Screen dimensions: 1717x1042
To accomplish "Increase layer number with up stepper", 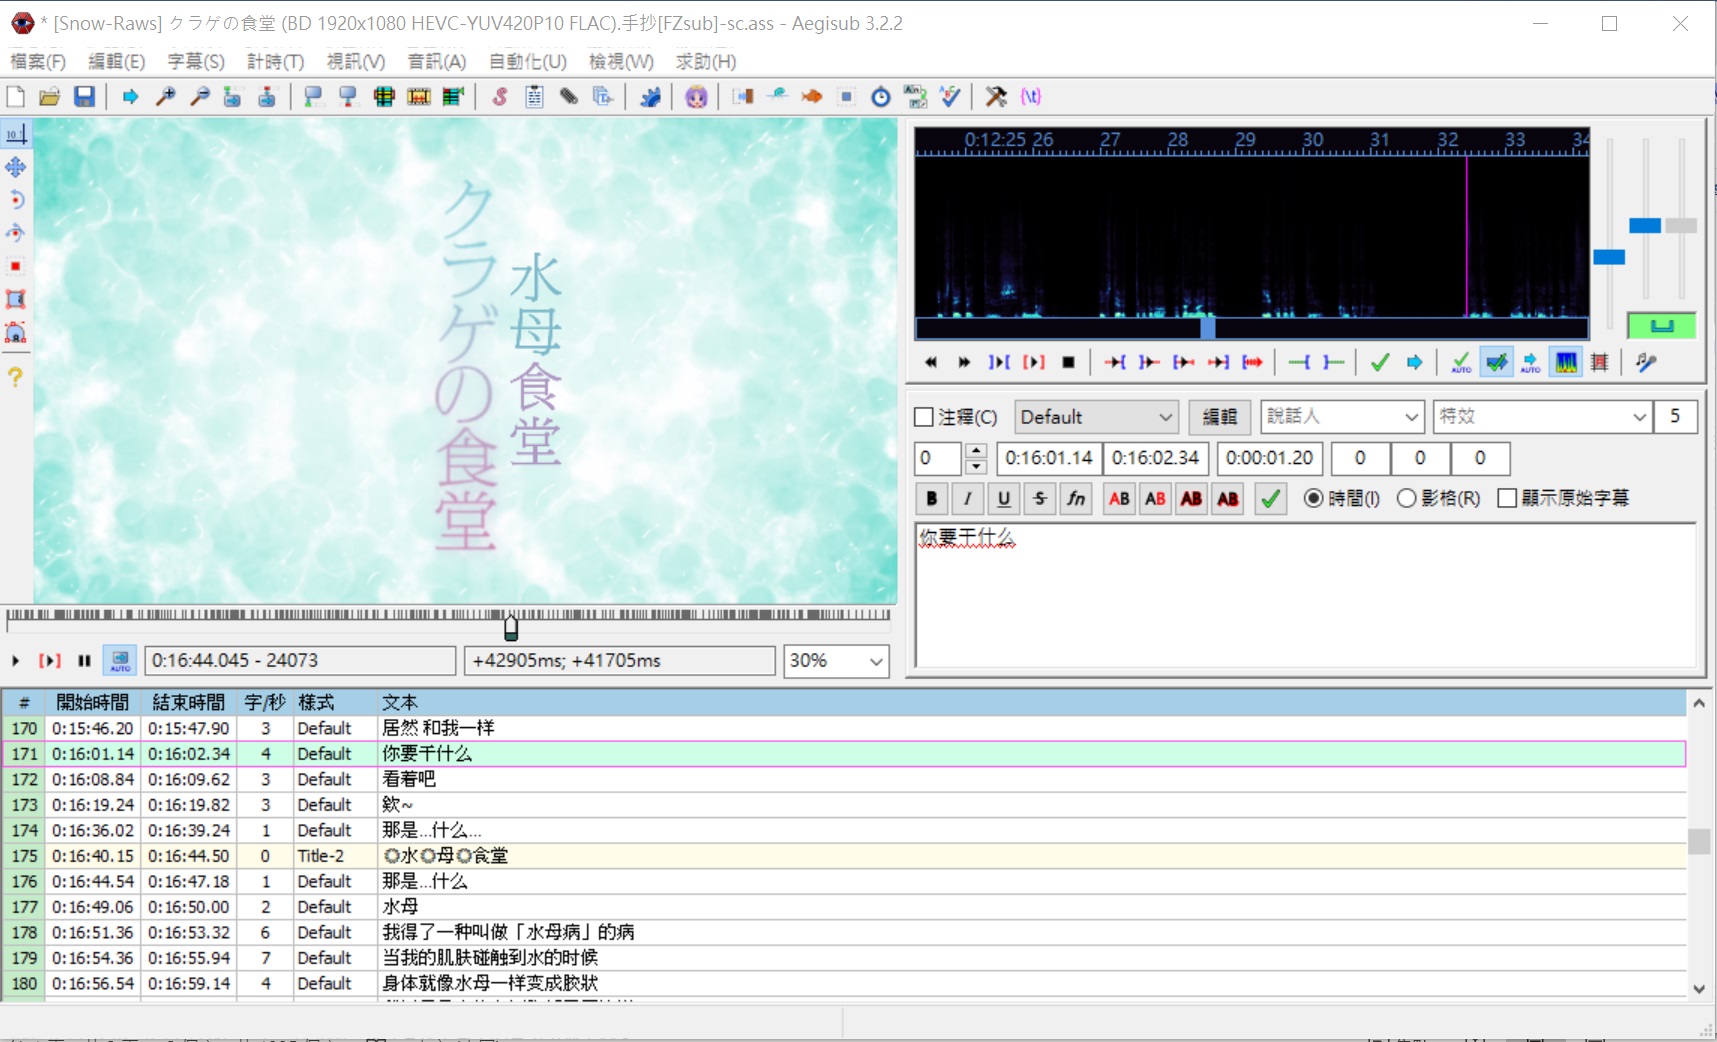I will [977, 451].
